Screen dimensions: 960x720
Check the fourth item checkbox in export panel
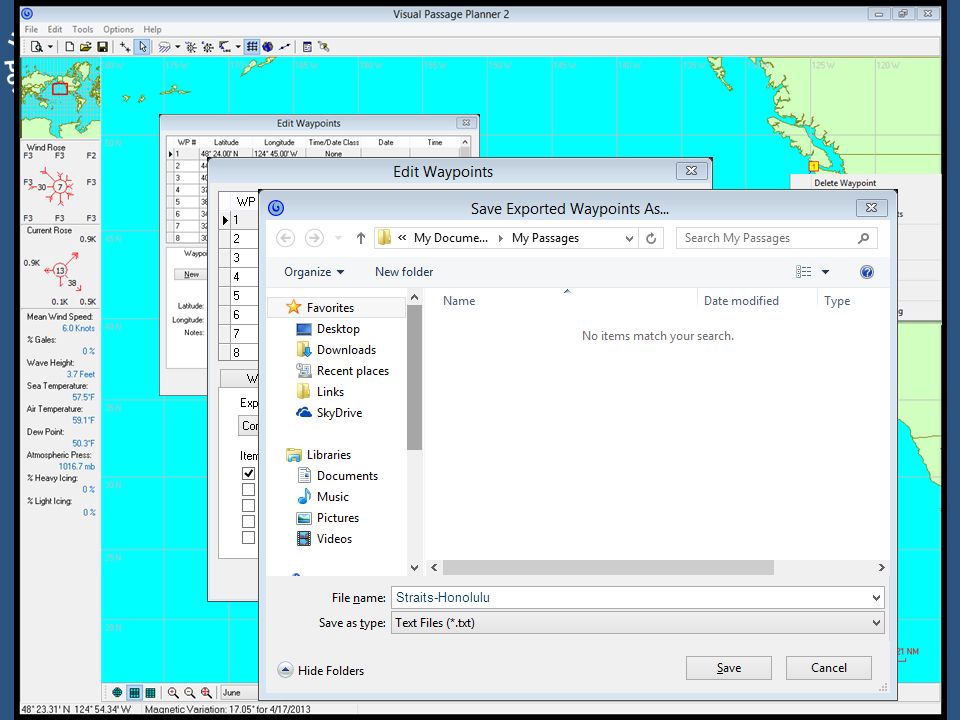[x=248, y=521]
